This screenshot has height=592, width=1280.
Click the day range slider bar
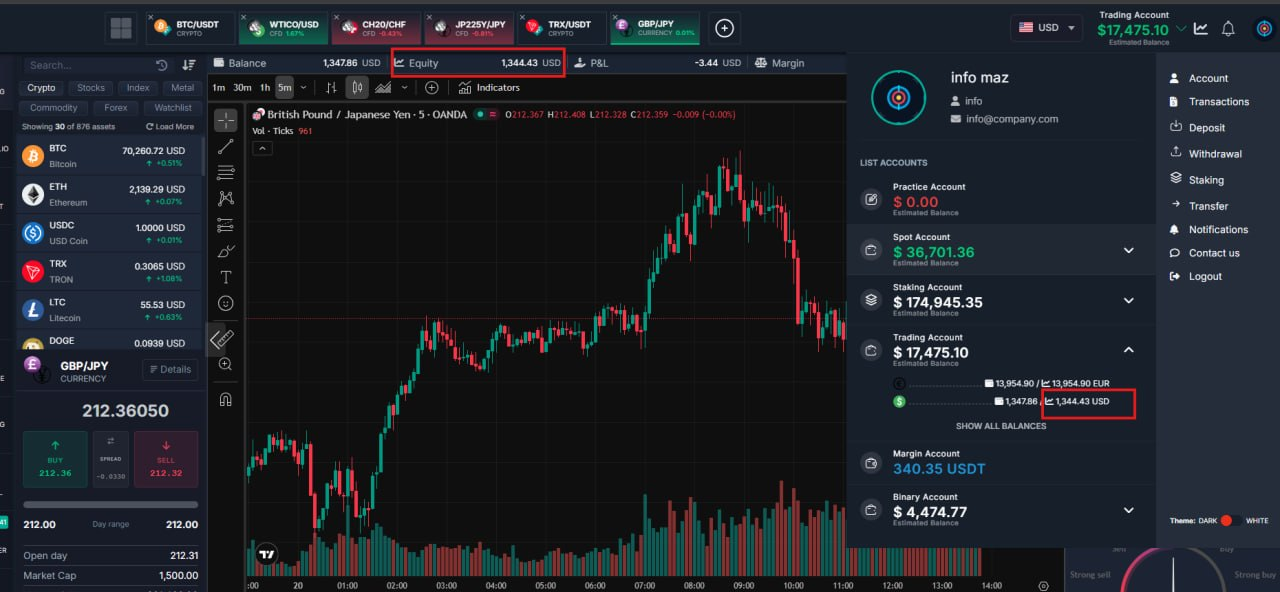coord(110,505)
